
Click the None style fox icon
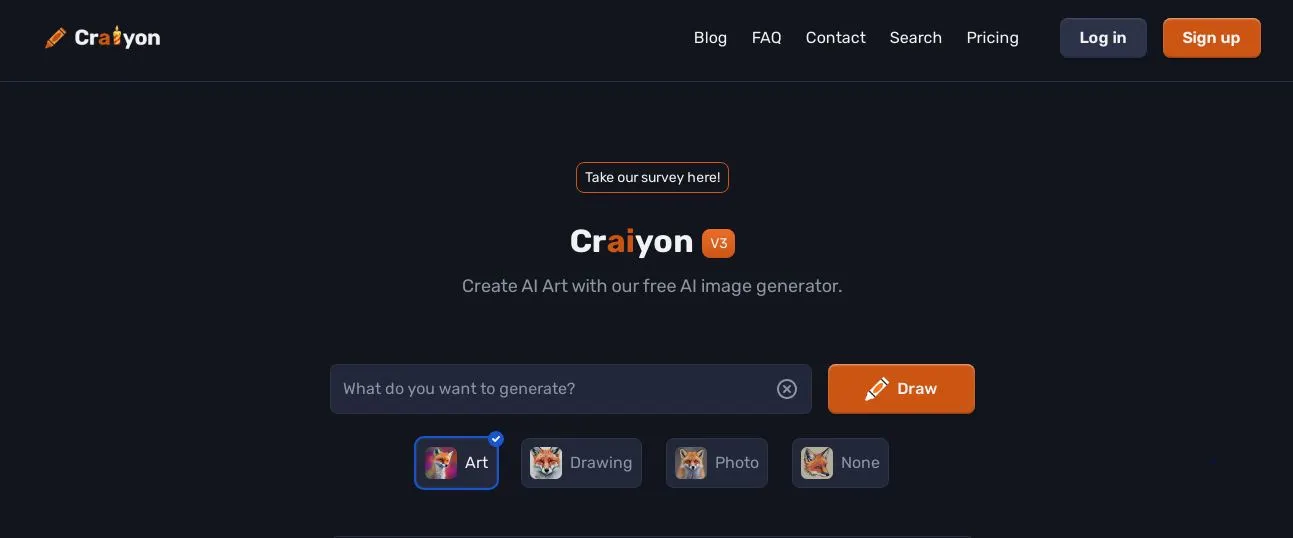tap(817, 463)
